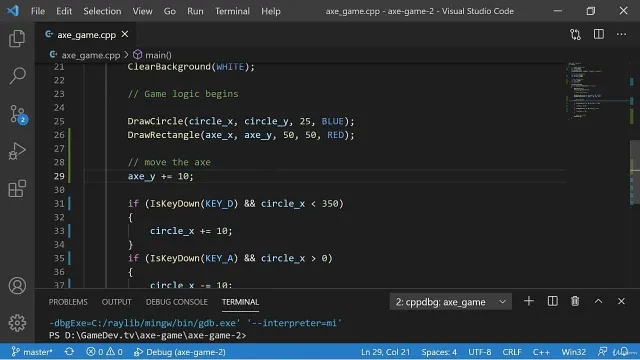Open the Selection menu

click(102, 11)
